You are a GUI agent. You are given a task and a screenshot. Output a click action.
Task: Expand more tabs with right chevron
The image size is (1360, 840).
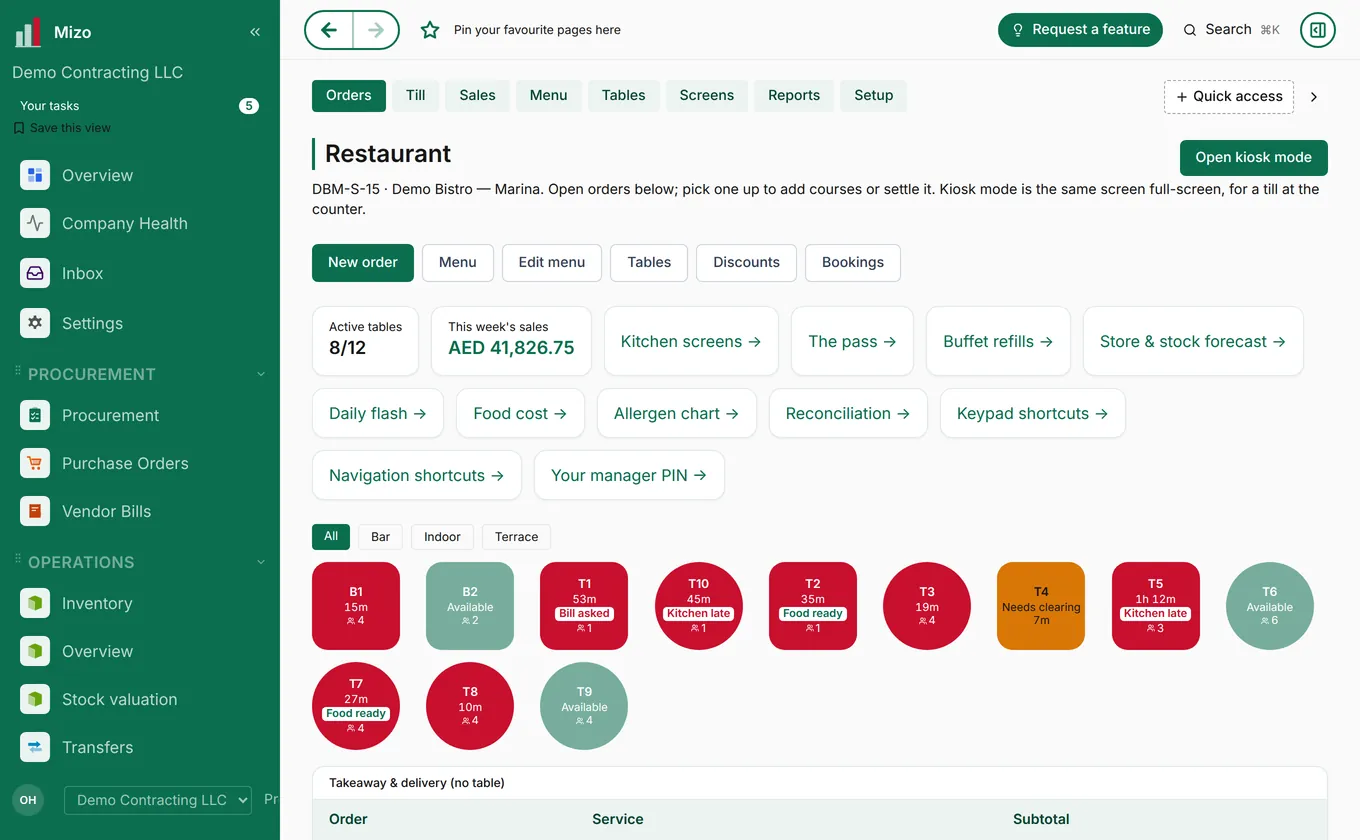1314,97
